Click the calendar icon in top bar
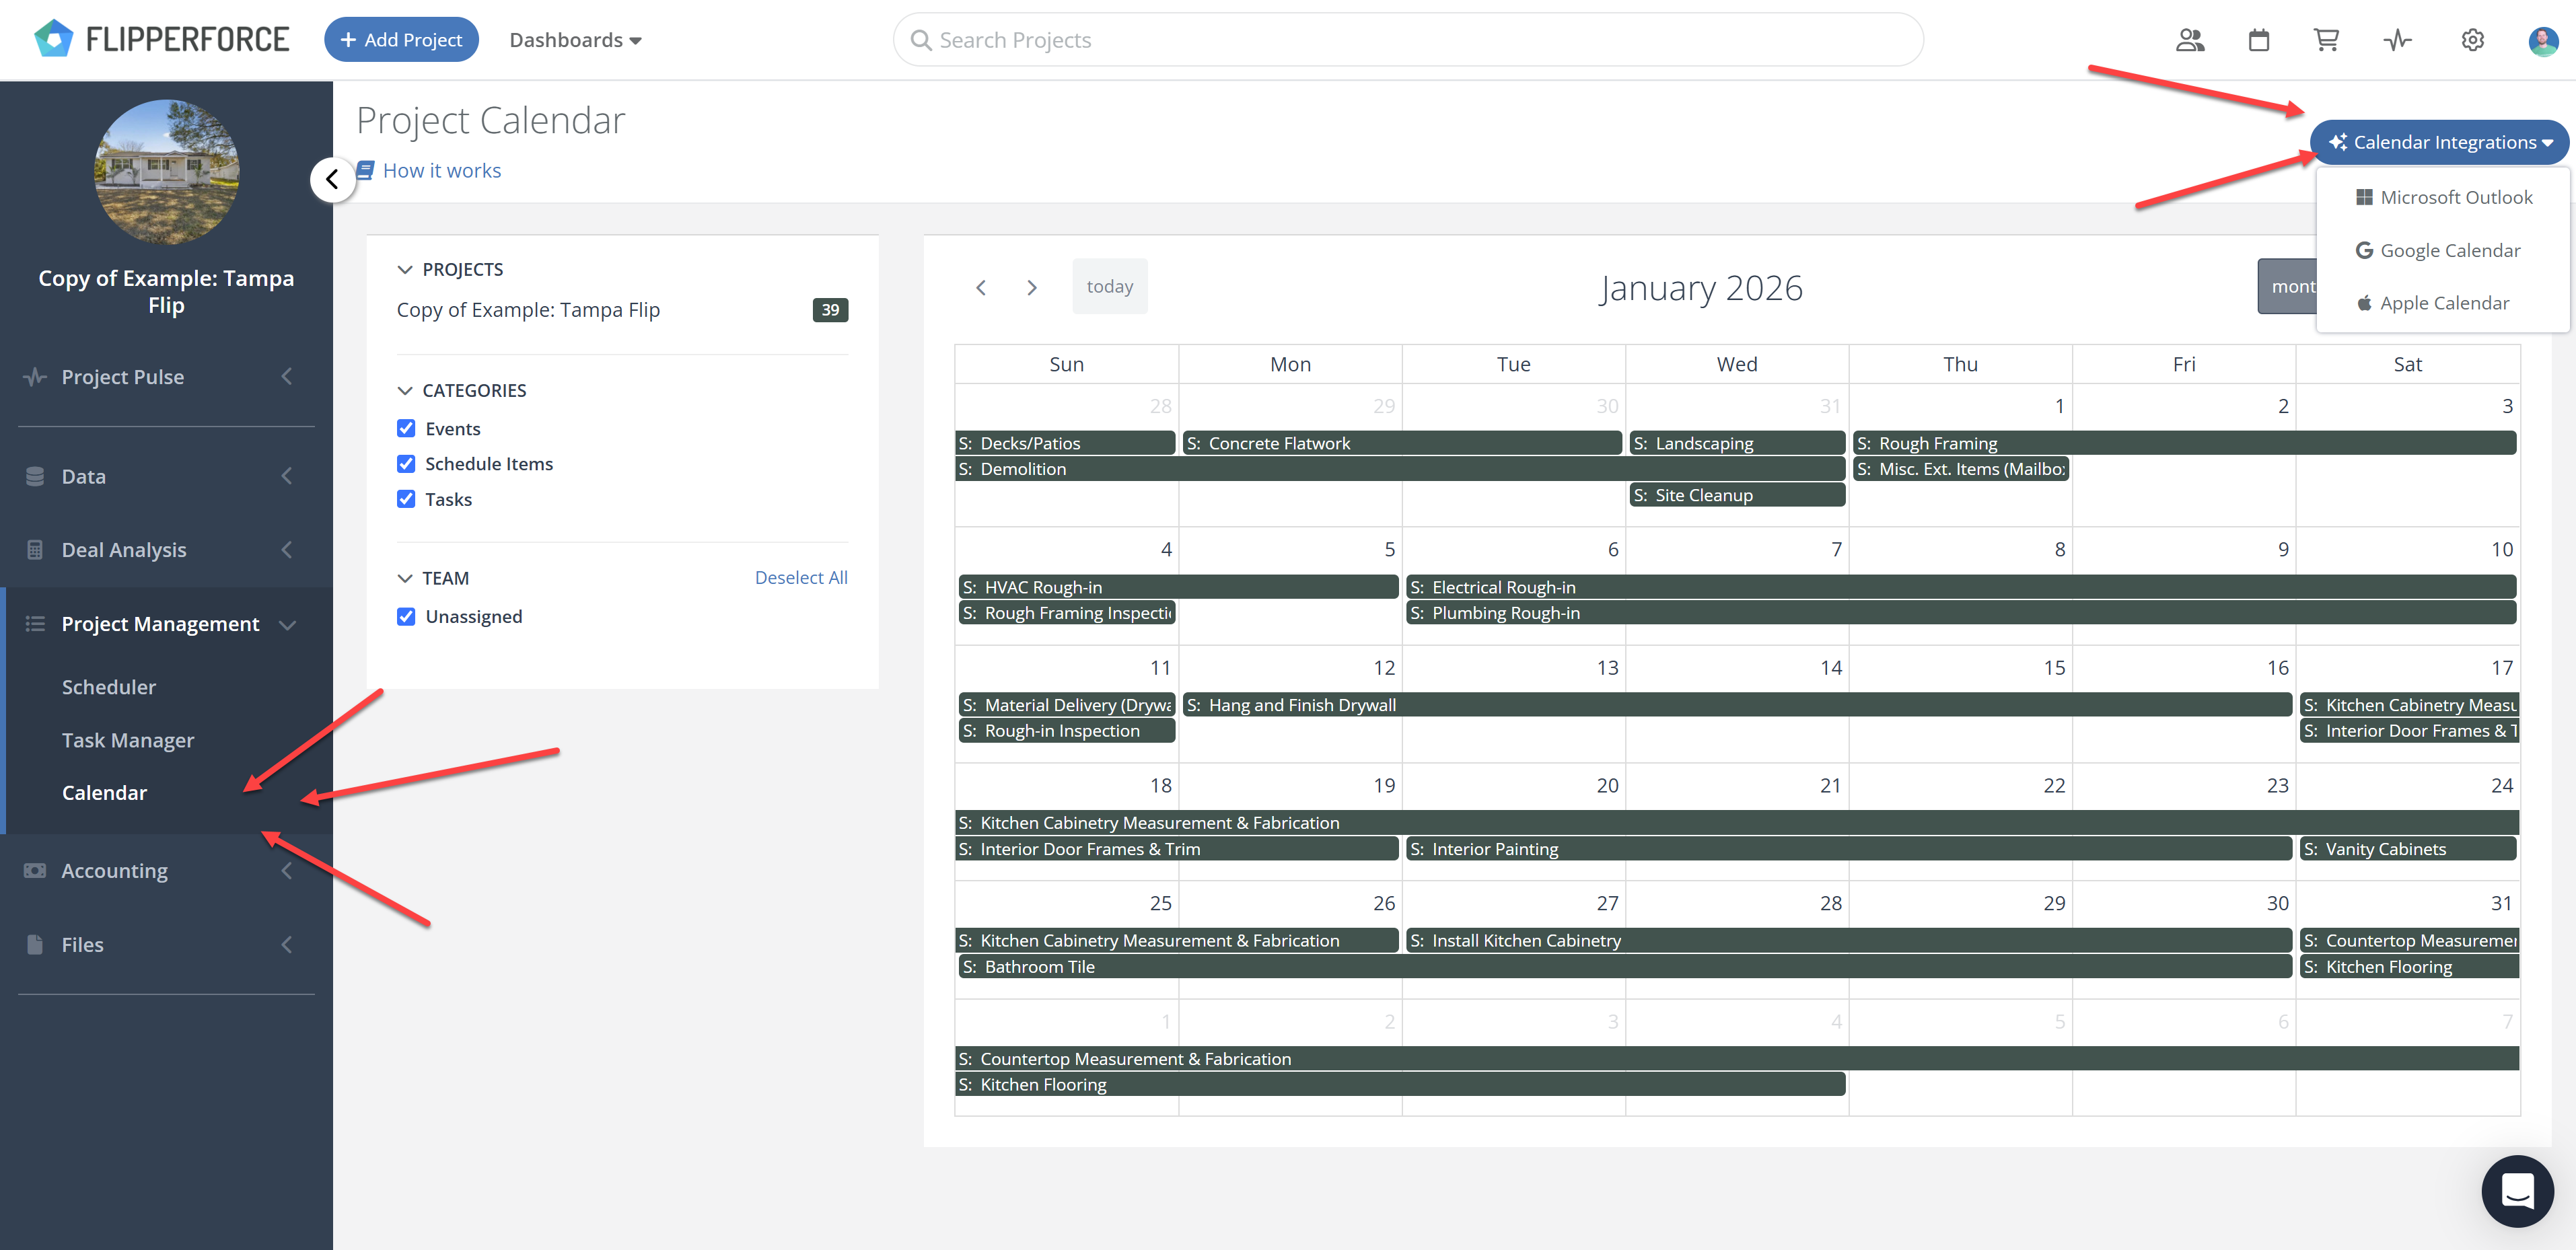The height and width of the screenshot is (1250, 2576). point(2259,40)
